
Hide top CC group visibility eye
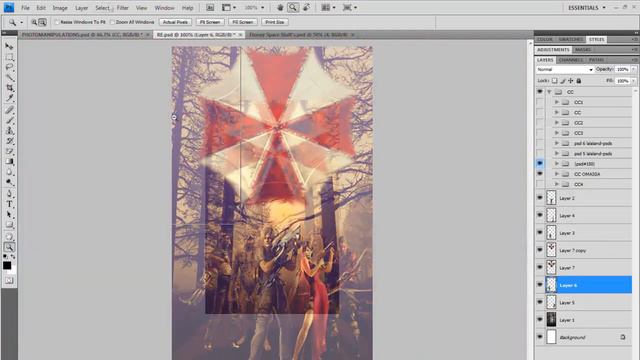(540, 92)
